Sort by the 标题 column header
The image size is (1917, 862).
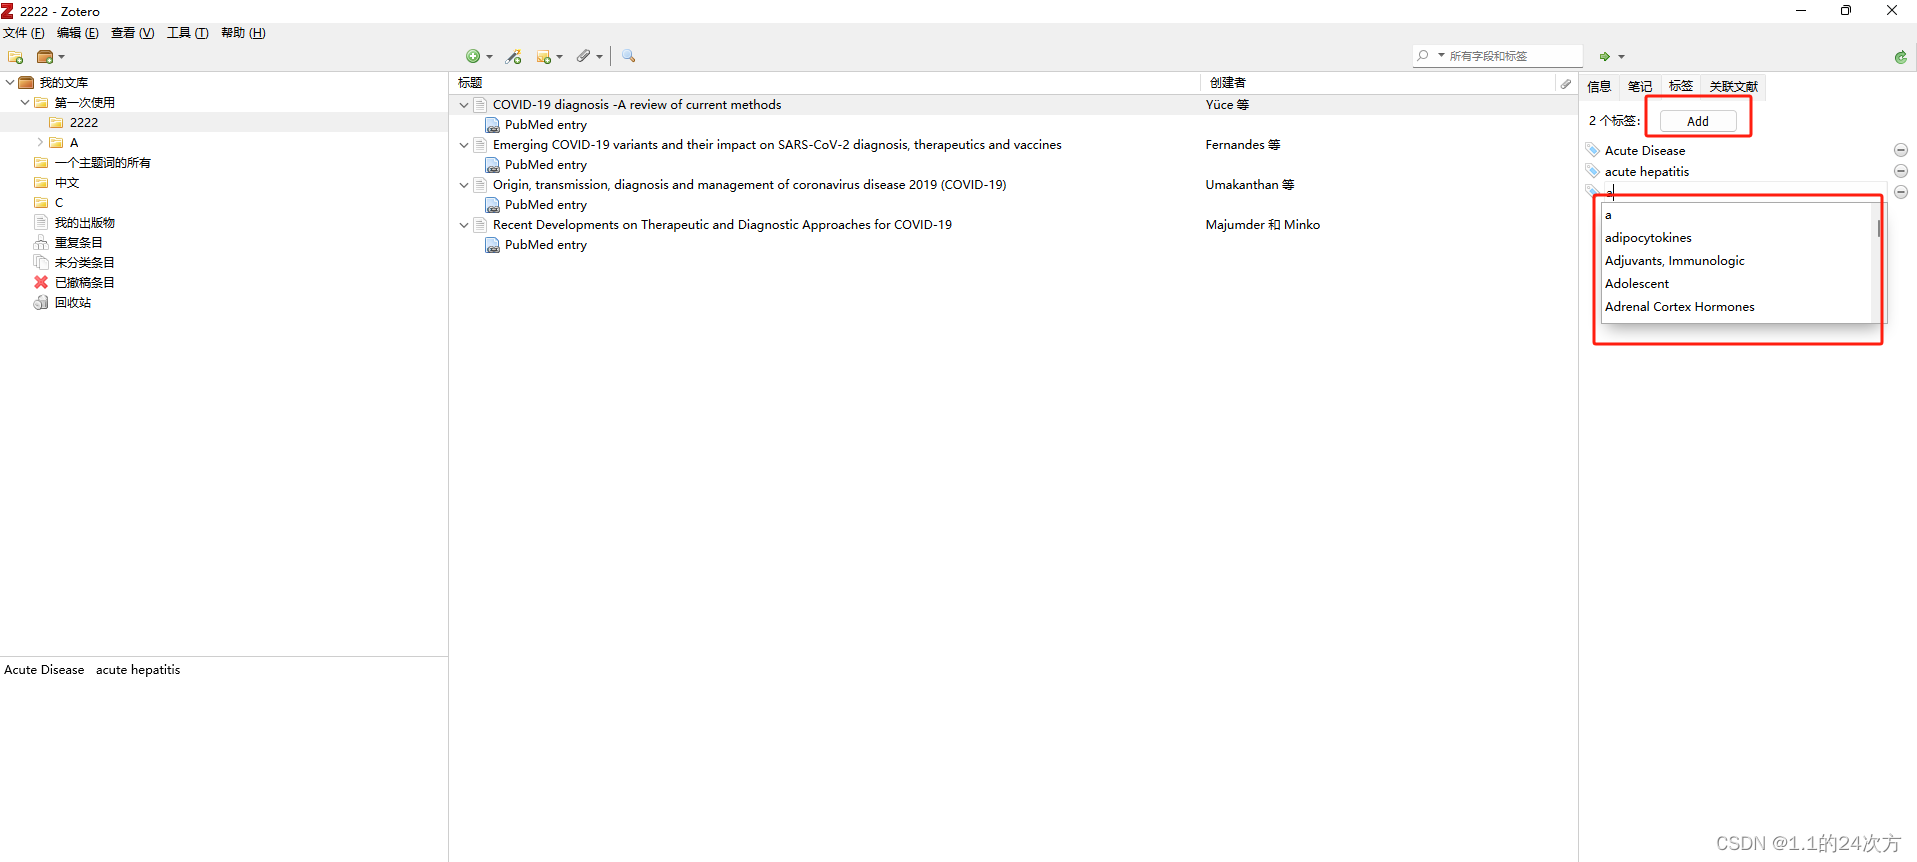click(825, 83)
